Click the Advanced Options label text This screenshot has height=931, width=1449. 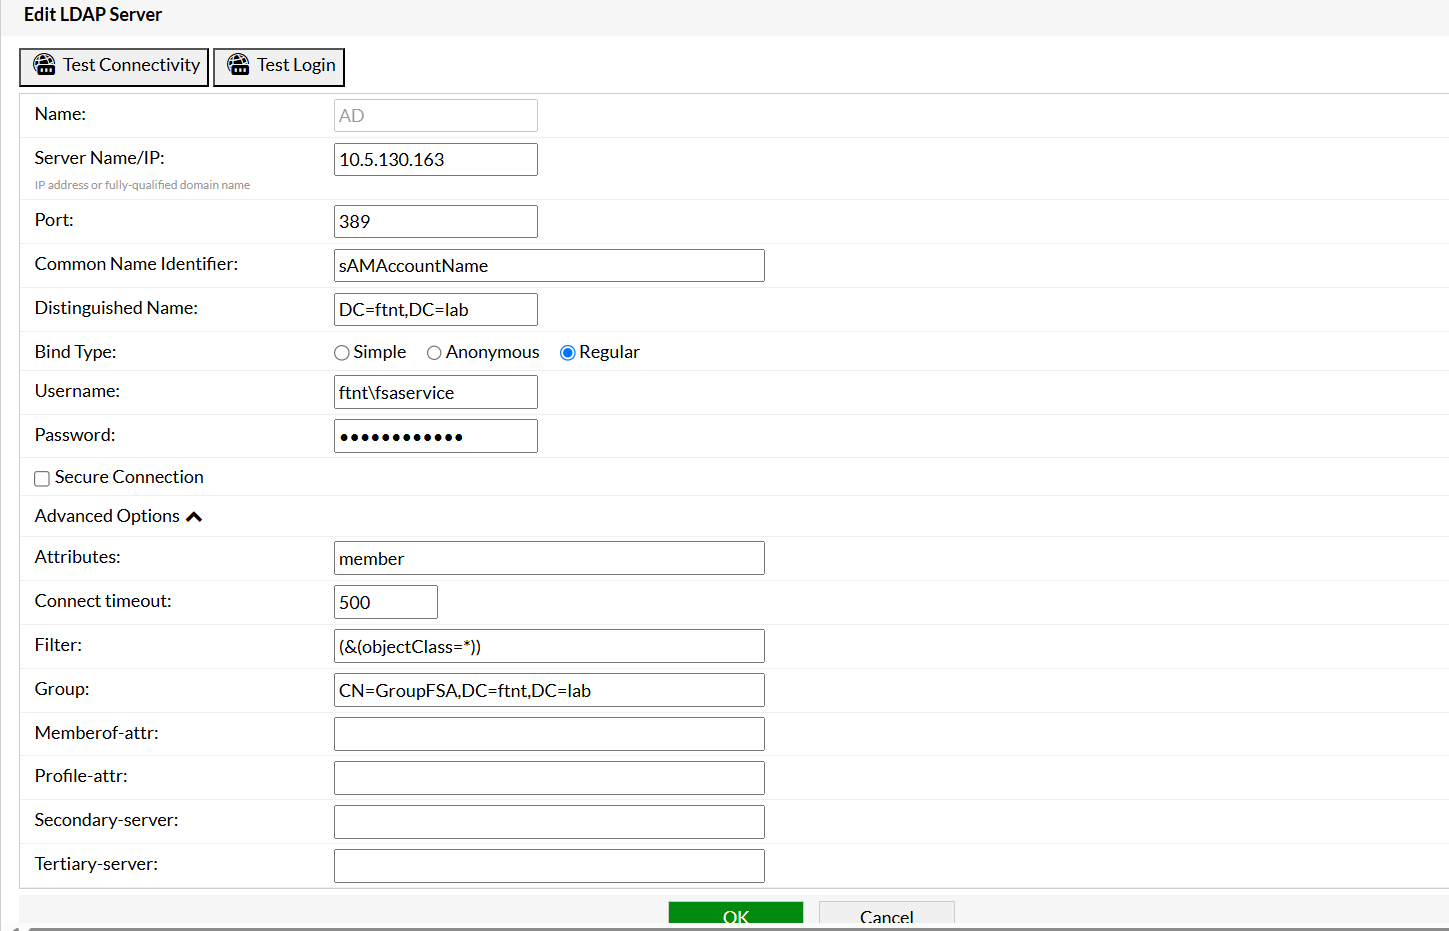pos(107,516)
